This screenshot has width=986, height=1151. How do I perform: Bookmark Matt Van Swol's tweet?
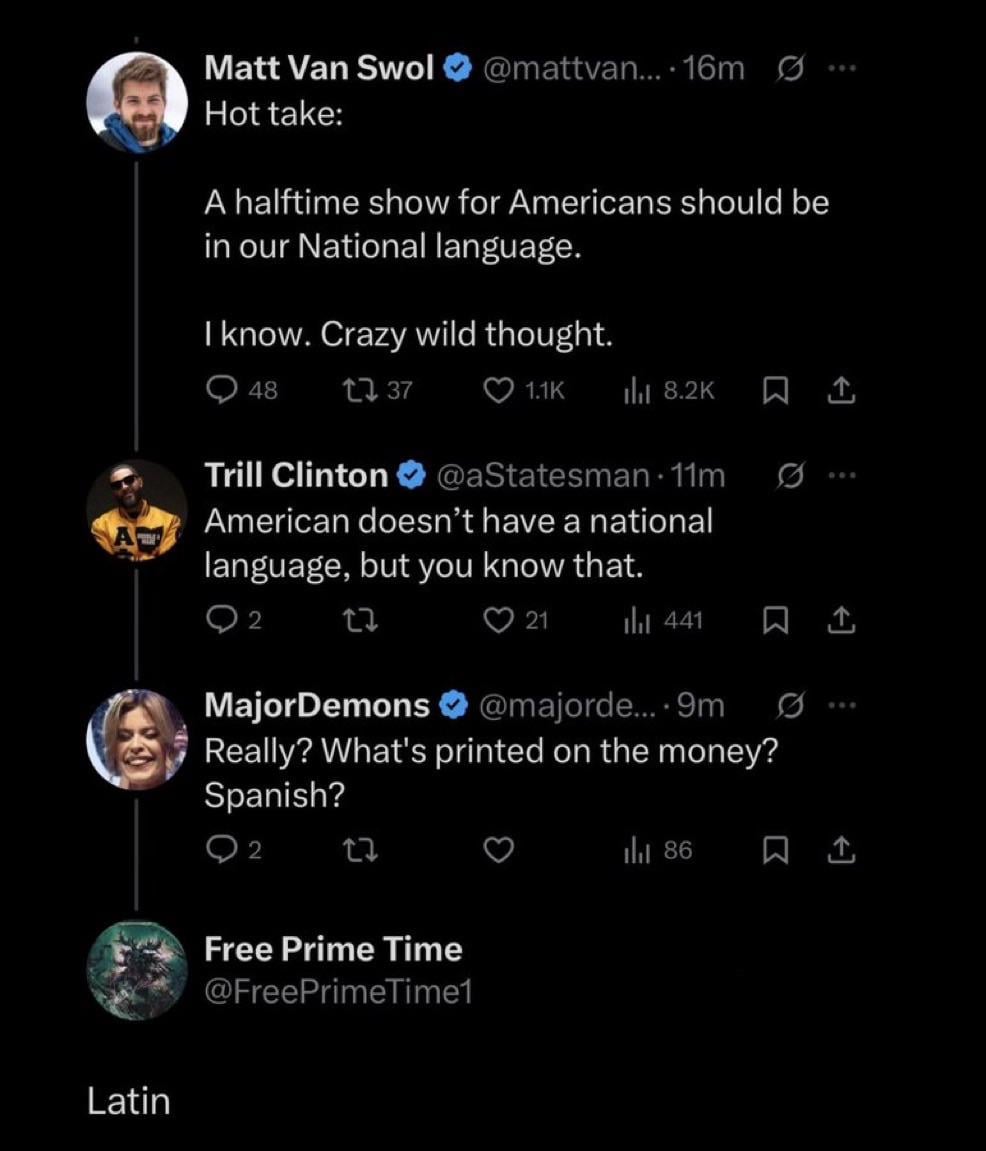tap(772, 392)
